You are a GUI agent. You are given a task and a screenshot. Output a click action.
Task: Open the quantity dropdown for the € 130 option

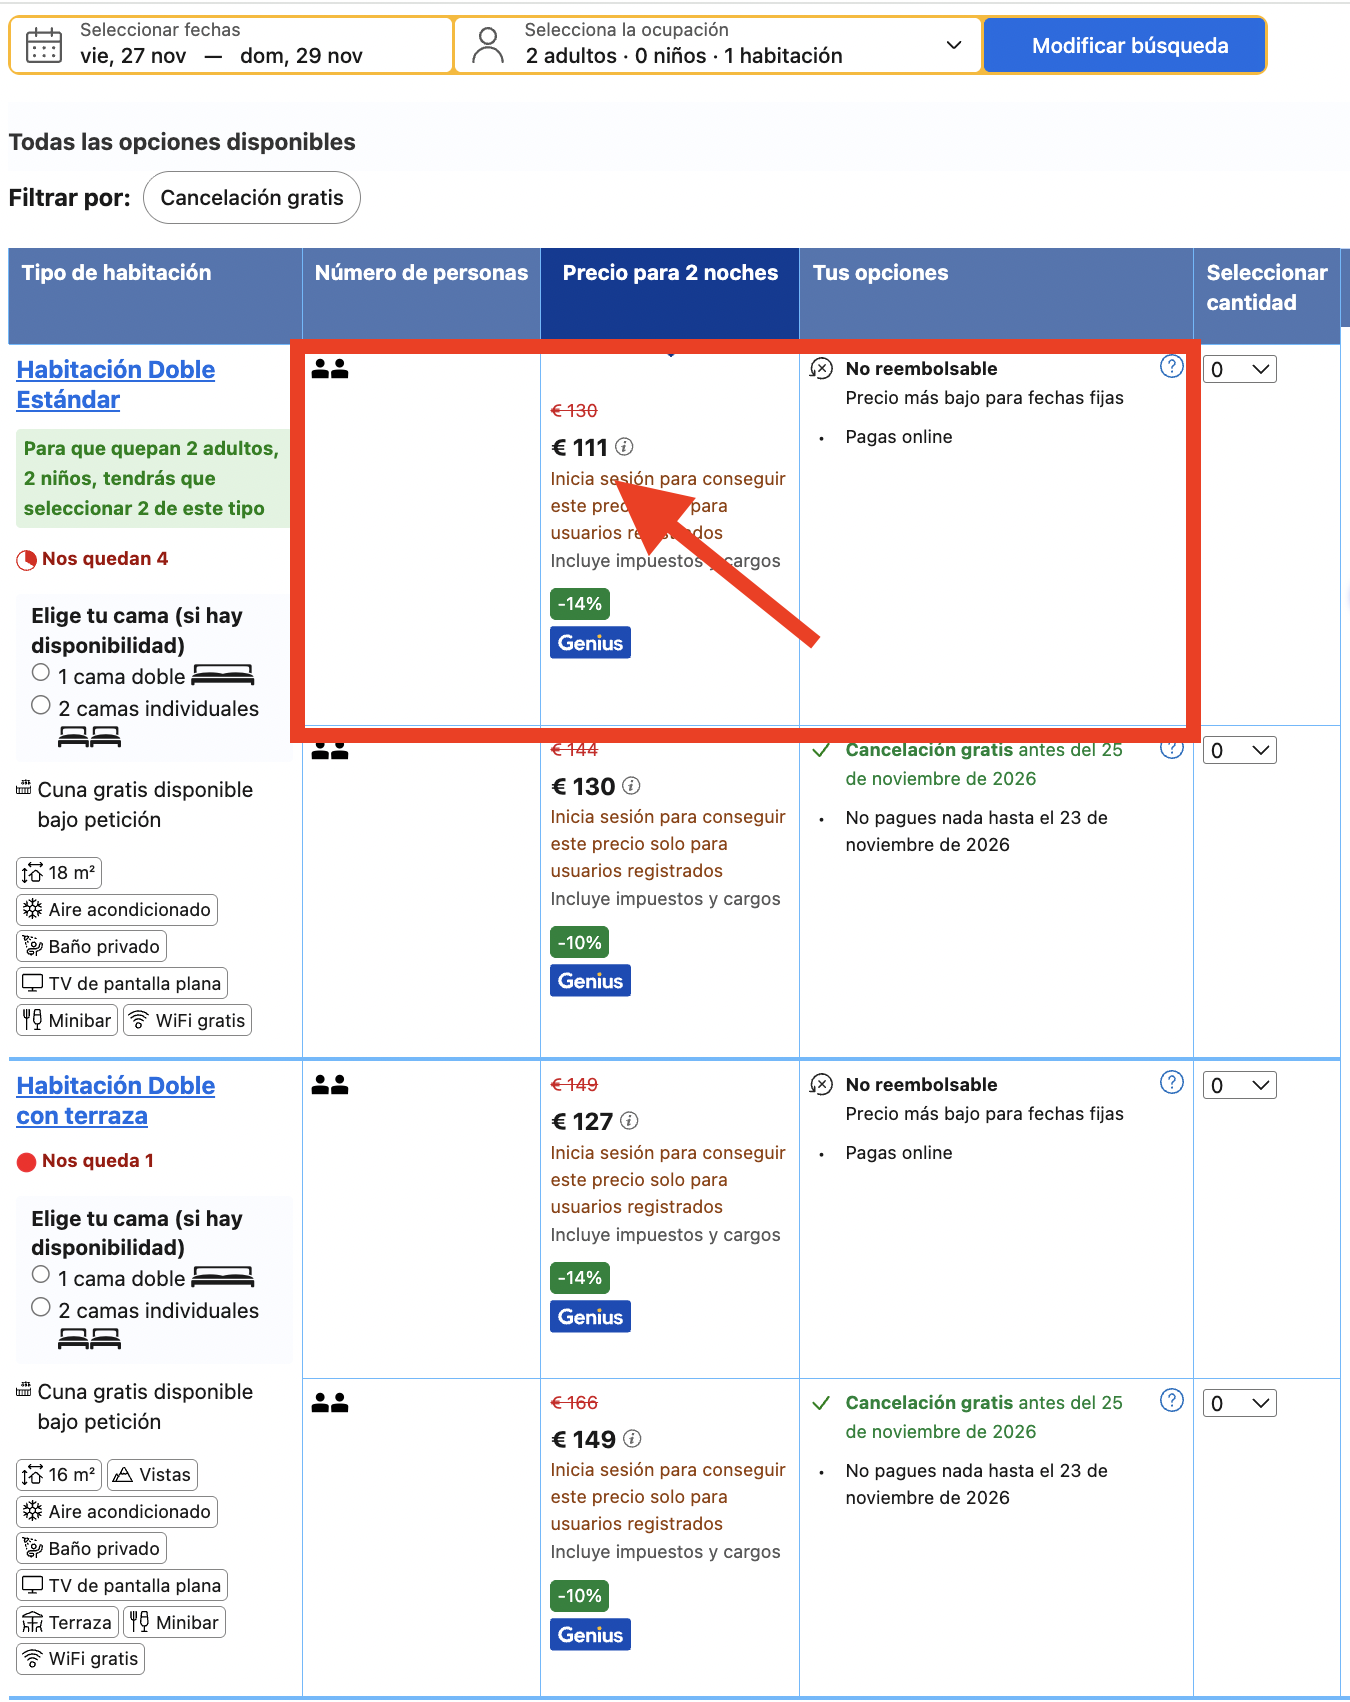click(x=1239, y=751)
